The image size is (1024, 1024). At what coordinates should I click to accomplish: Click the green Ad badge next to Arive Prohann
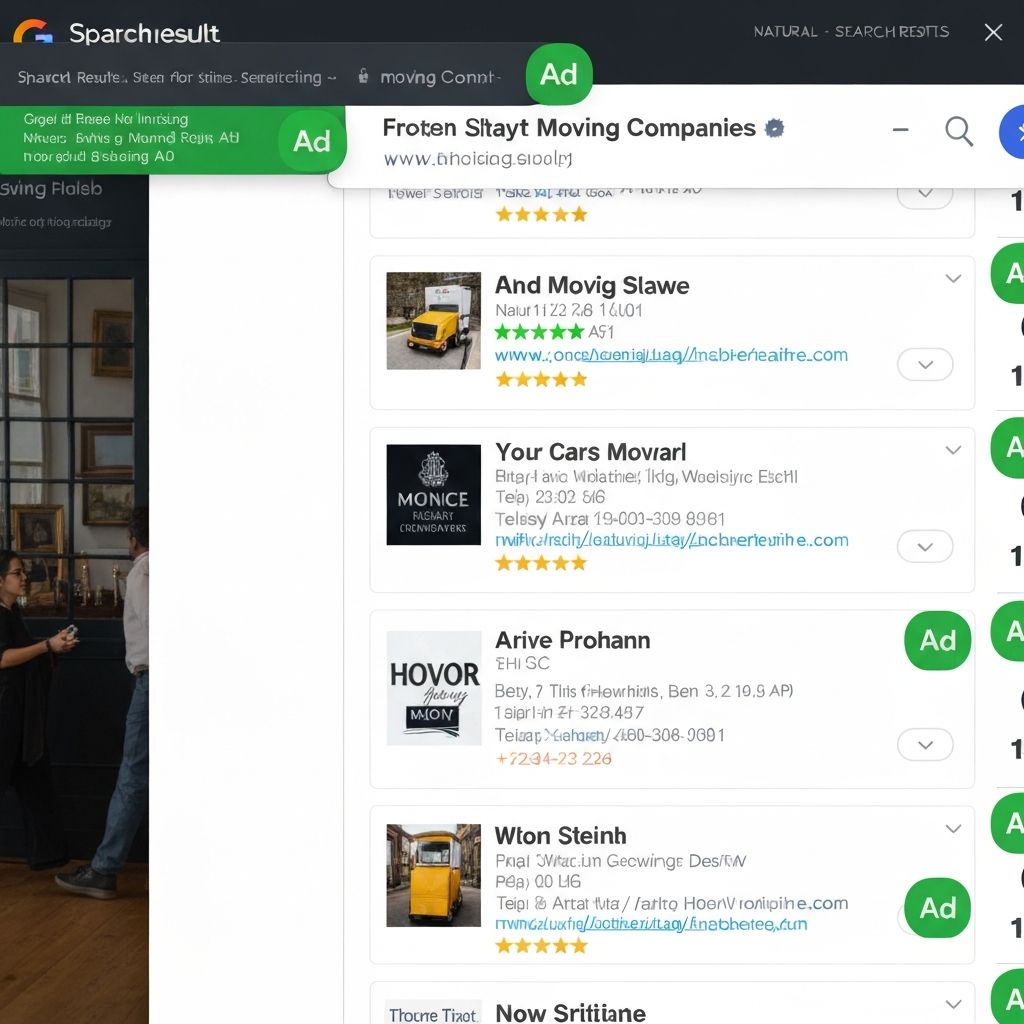(937, 641)
